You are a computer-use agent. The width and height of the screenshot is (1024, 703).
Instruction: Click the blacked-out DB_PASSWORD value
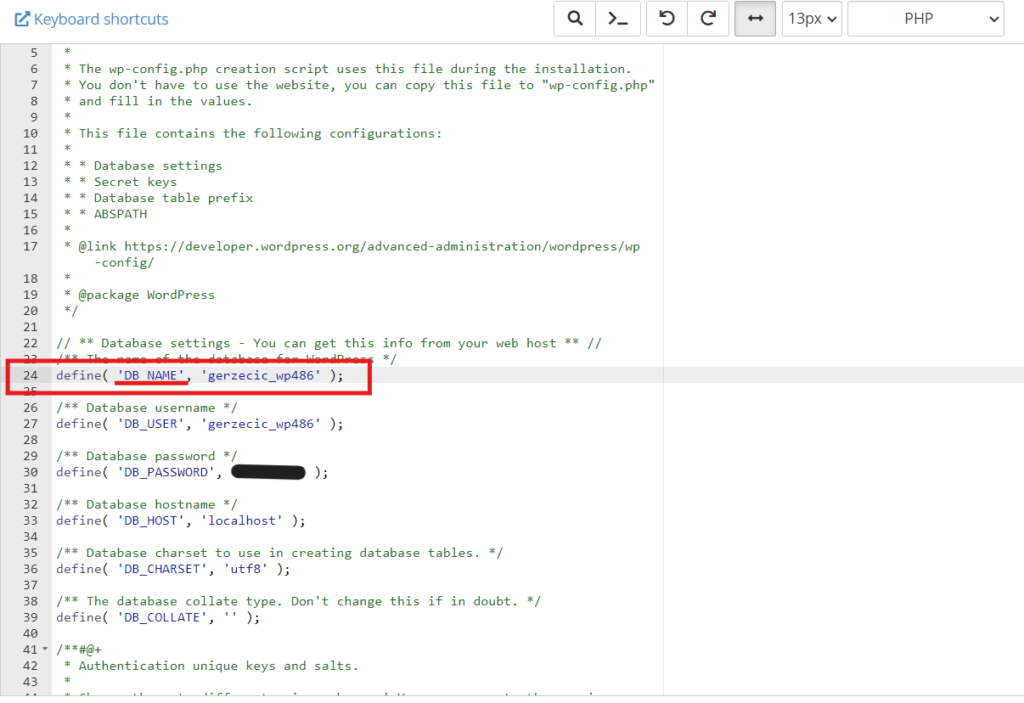click(268, 472)
